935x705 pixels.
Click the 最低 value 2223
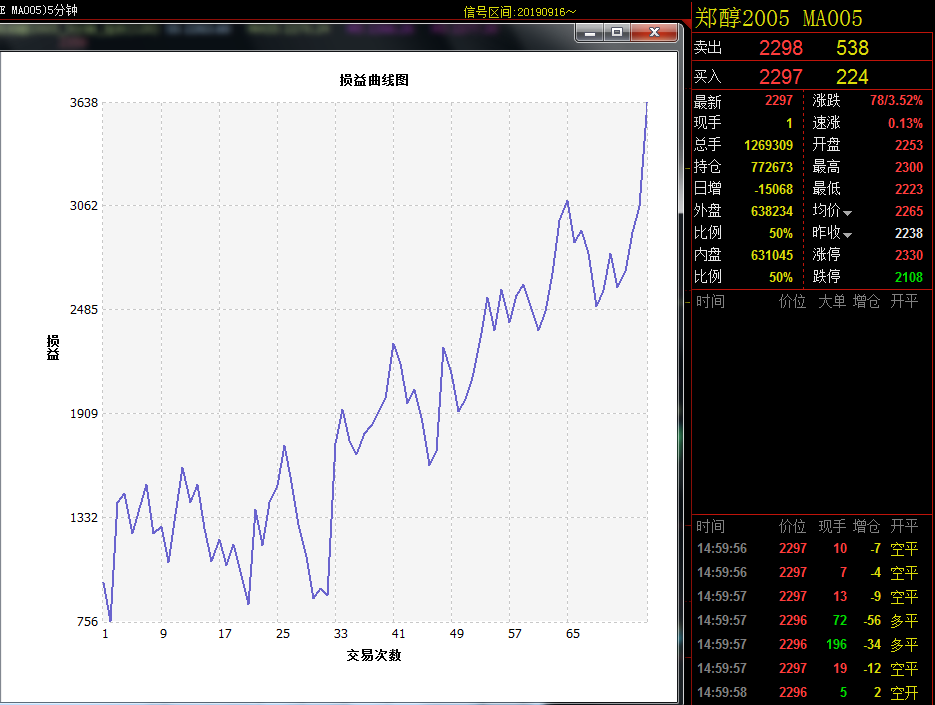(909, 189)
